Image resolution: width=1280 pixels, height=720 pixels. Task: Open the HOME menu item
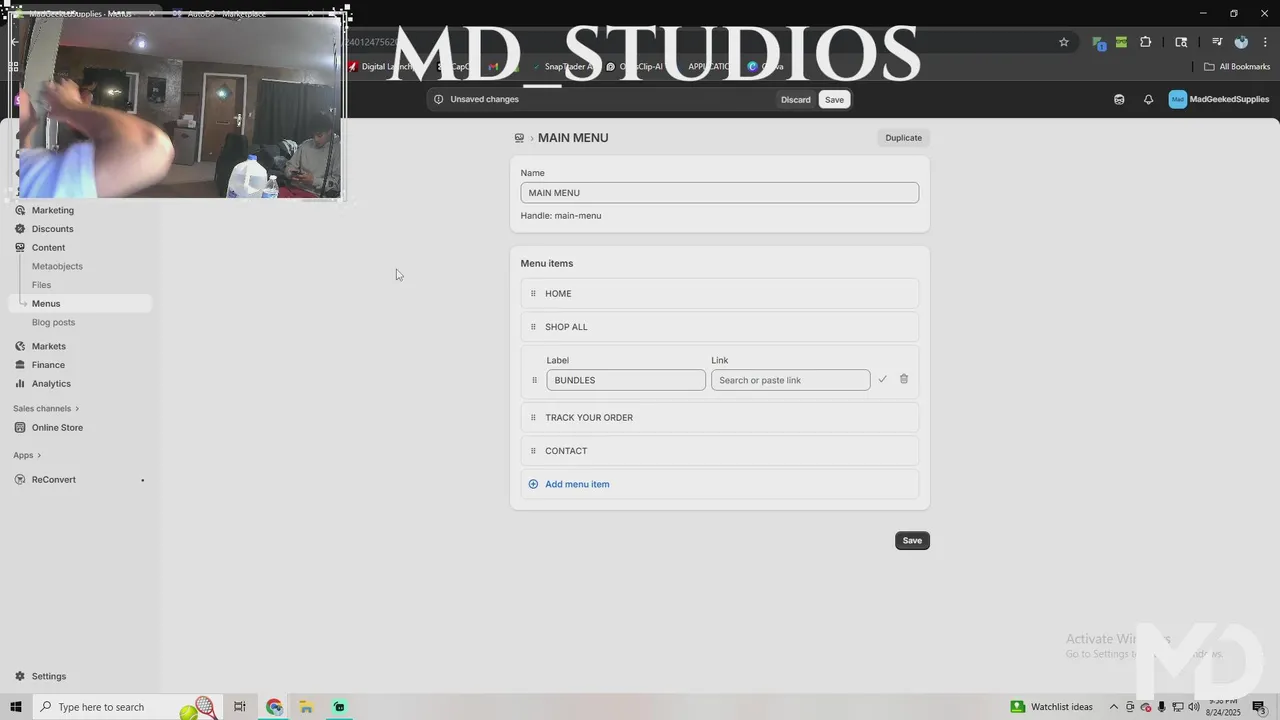[720, 294]
